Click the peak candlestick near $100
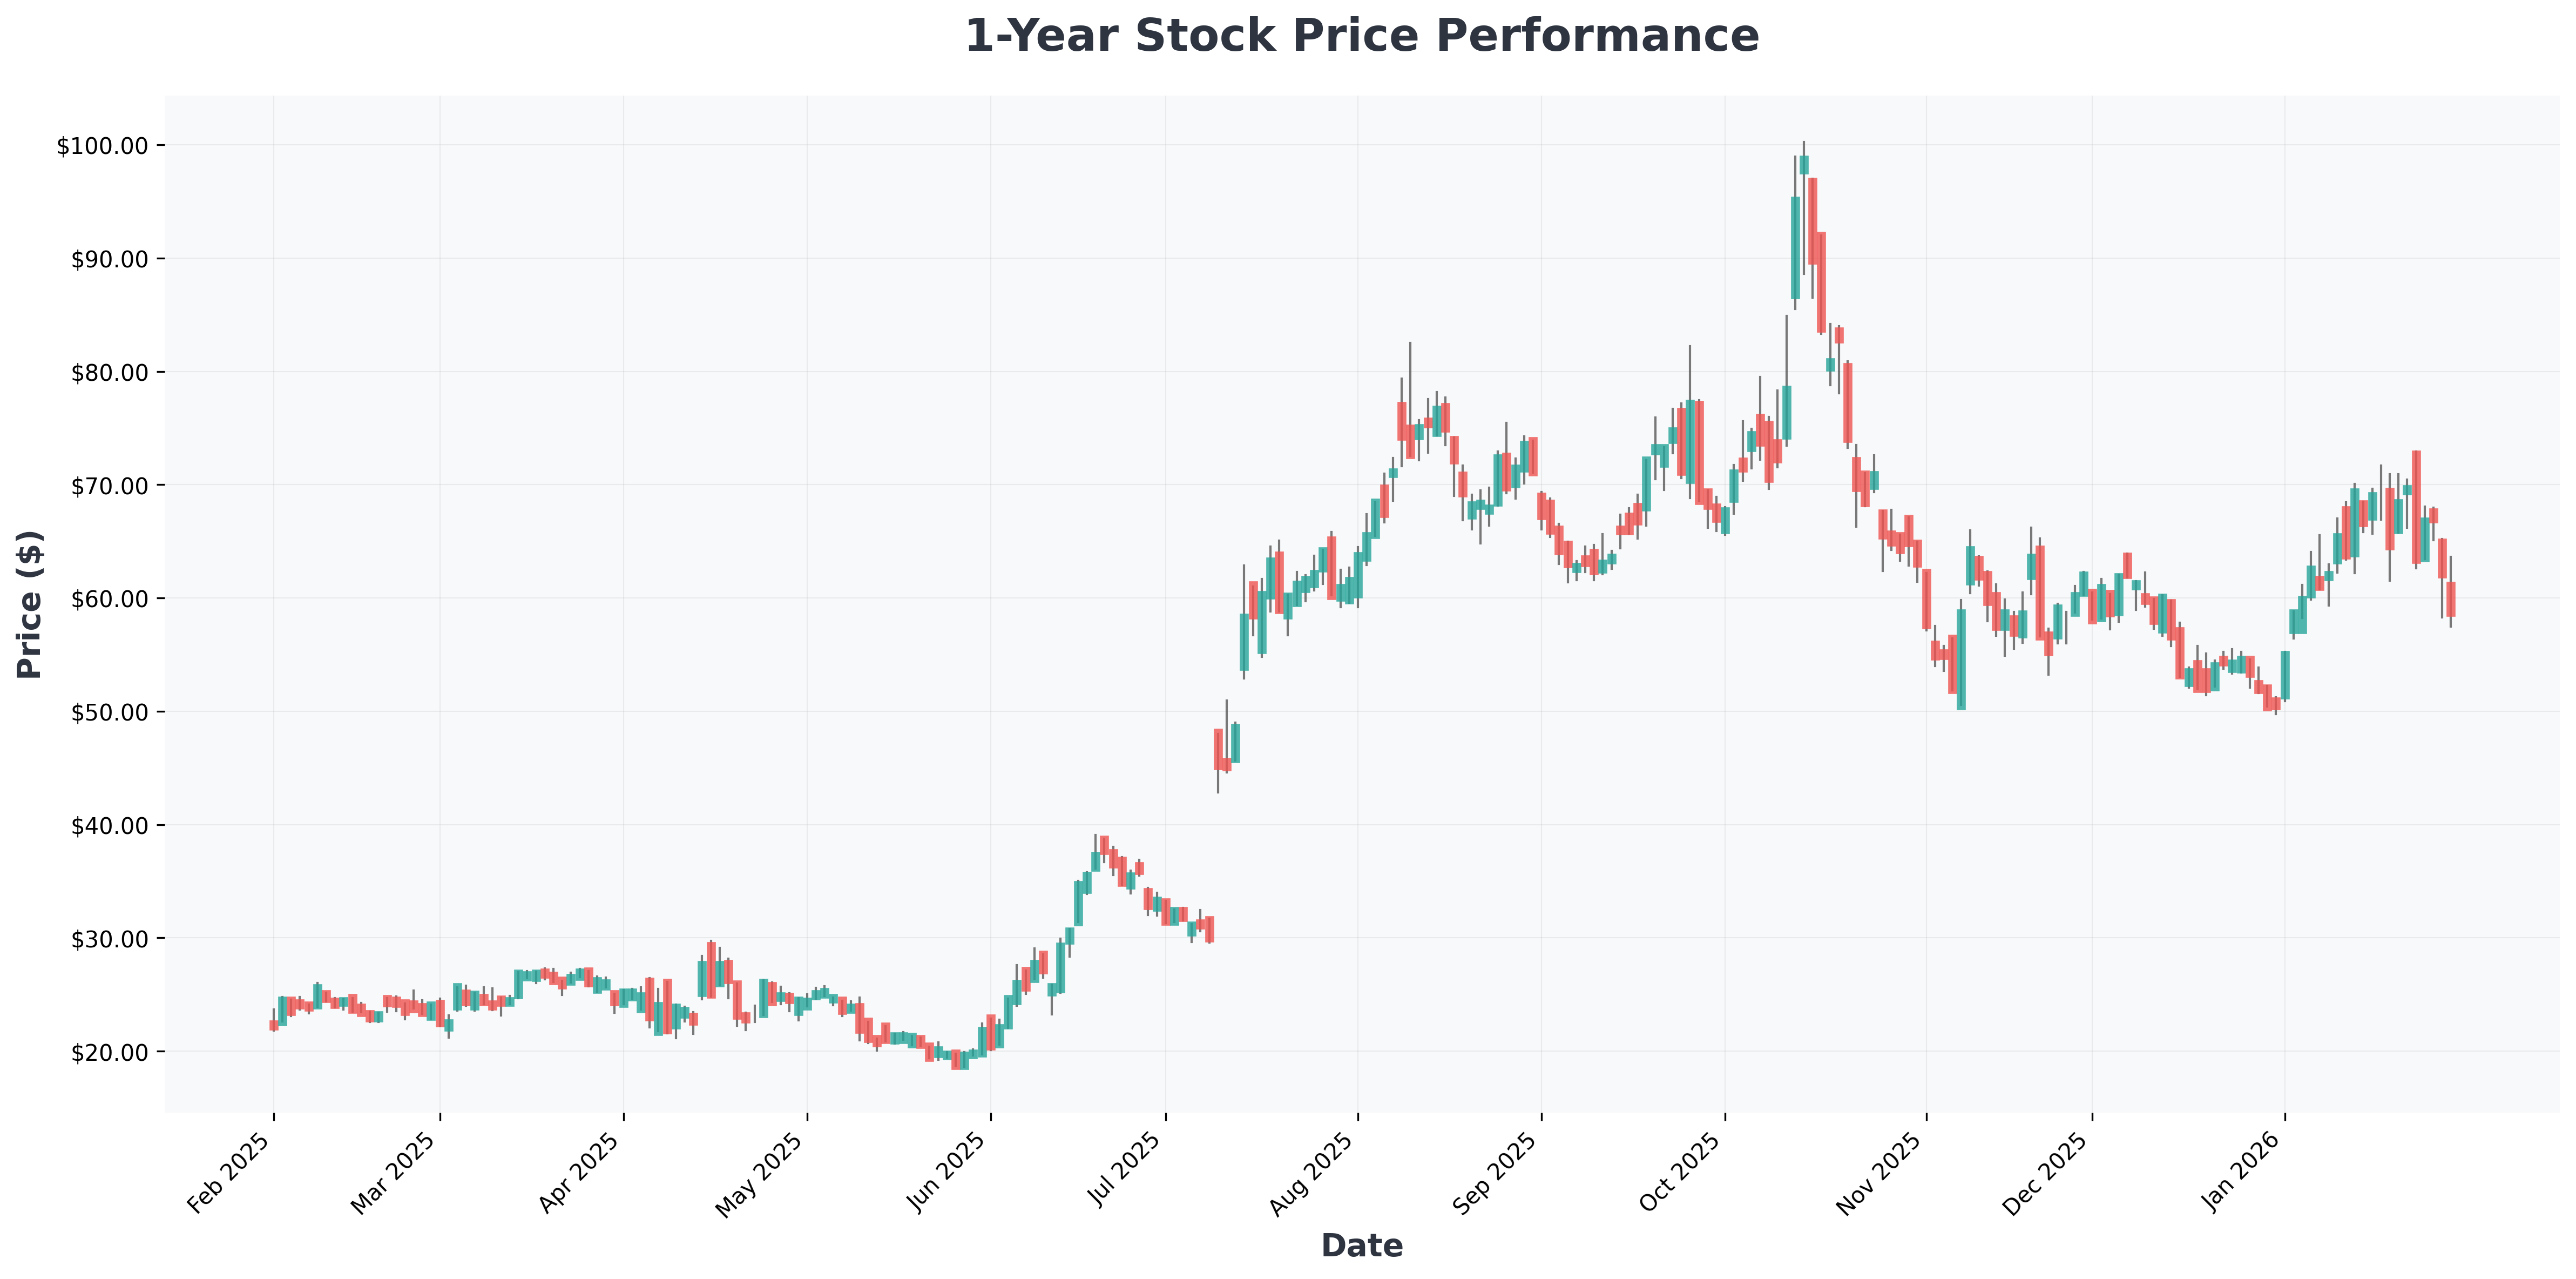 click(1804, 165)
